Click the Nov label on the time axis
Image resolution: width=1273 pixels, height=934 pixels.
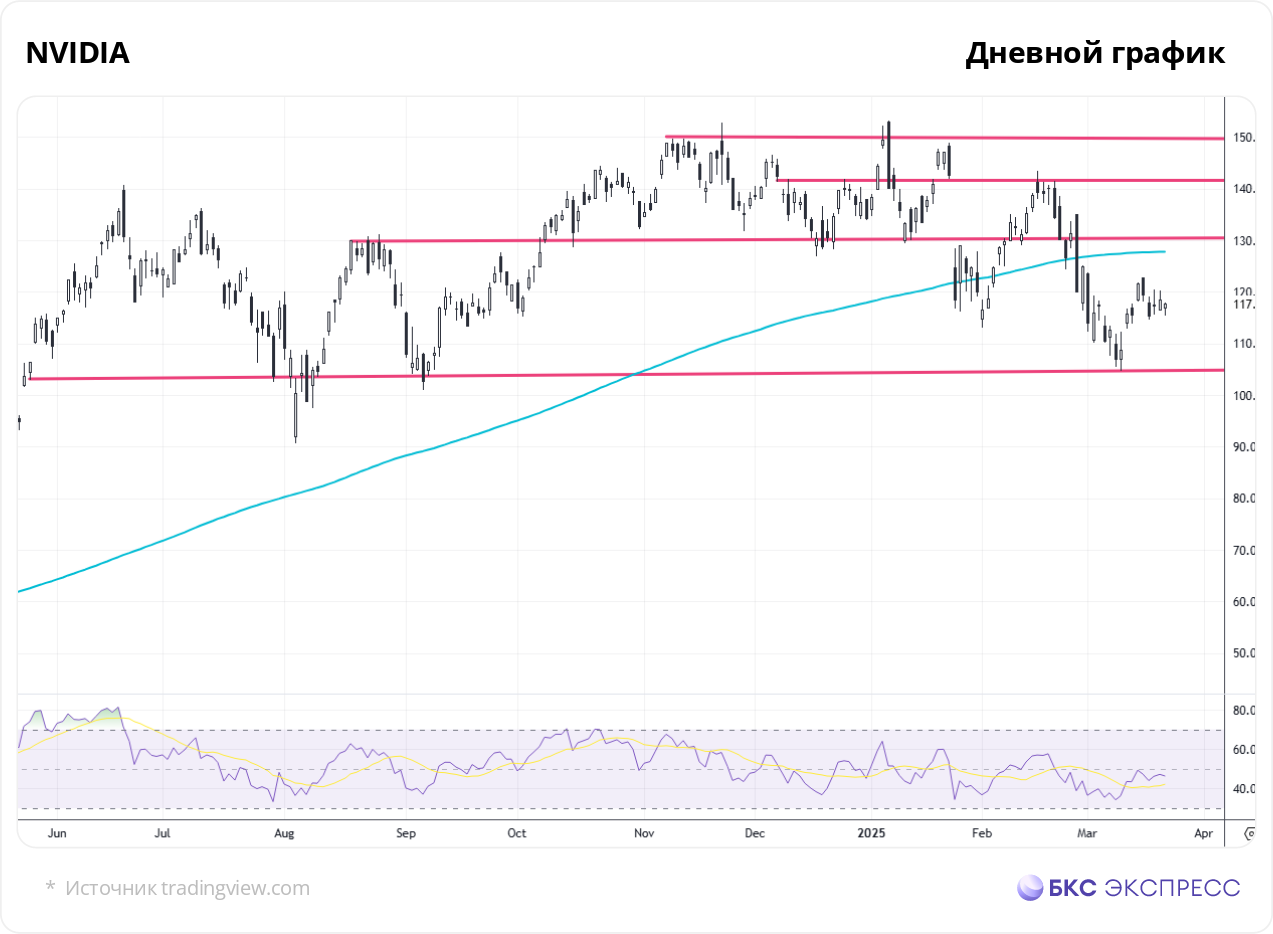(644, 832)
